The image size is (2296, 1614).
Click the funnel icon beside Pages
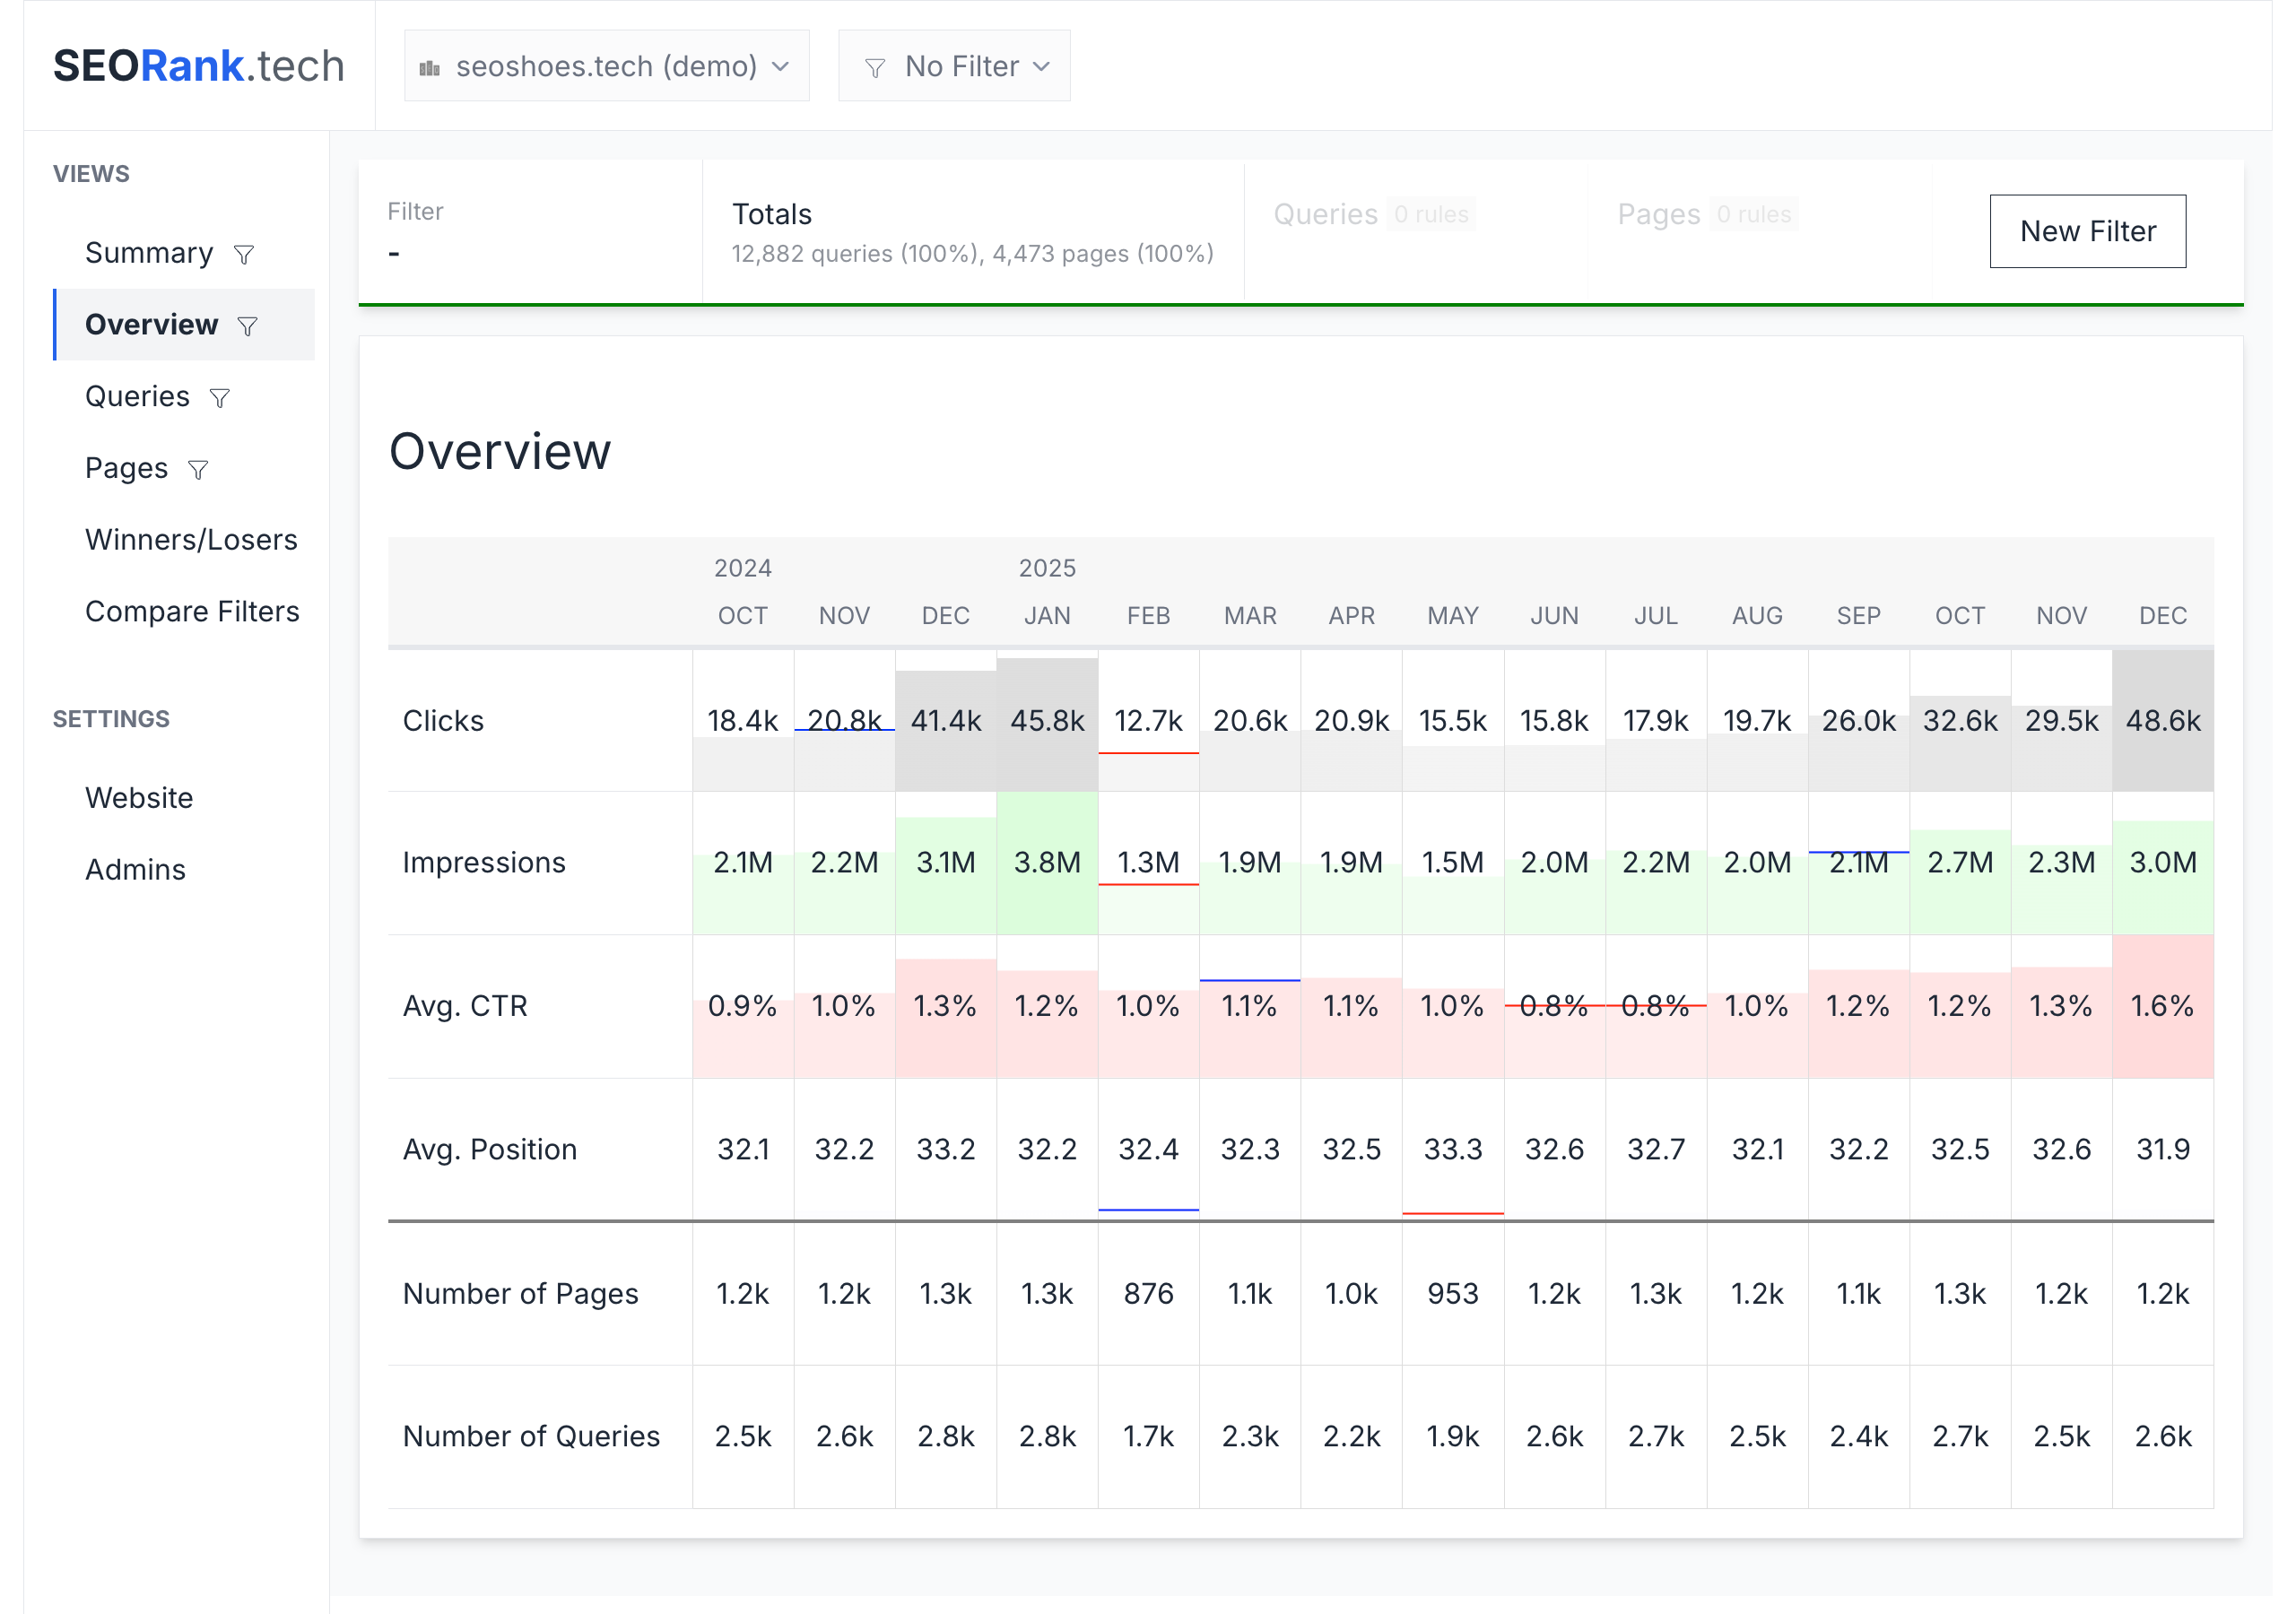(198, 470)
